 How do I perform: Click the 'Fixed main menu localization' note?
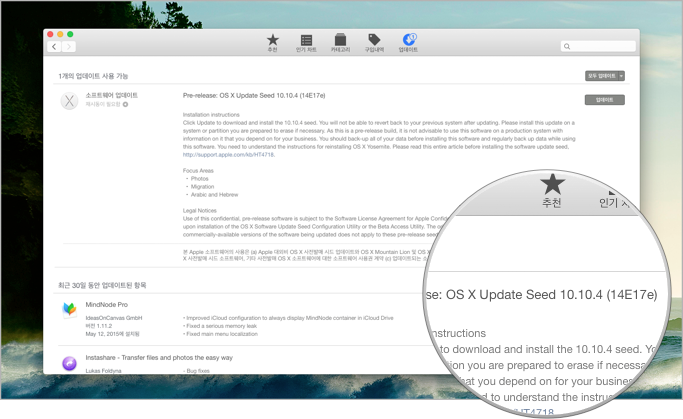tap(222, 334)
